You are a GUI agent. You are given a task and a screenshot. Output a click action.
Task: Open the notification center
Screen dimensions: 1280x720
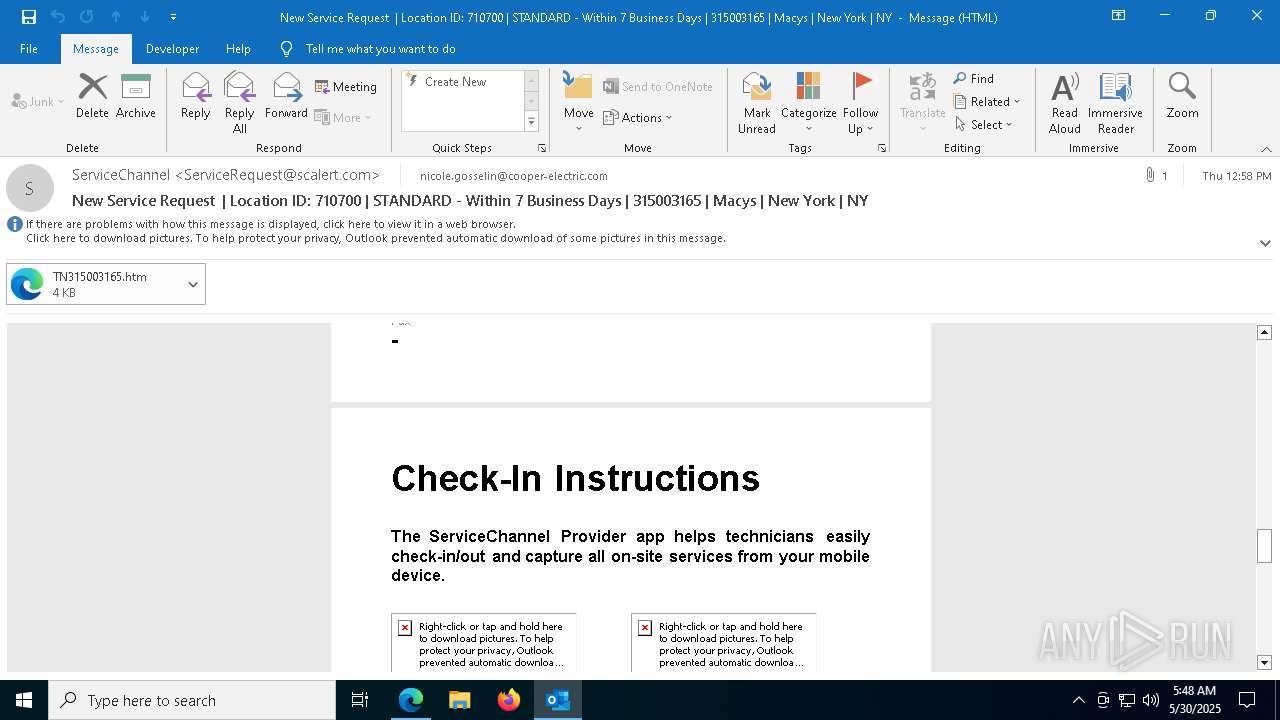click(x=1247, y=700)
